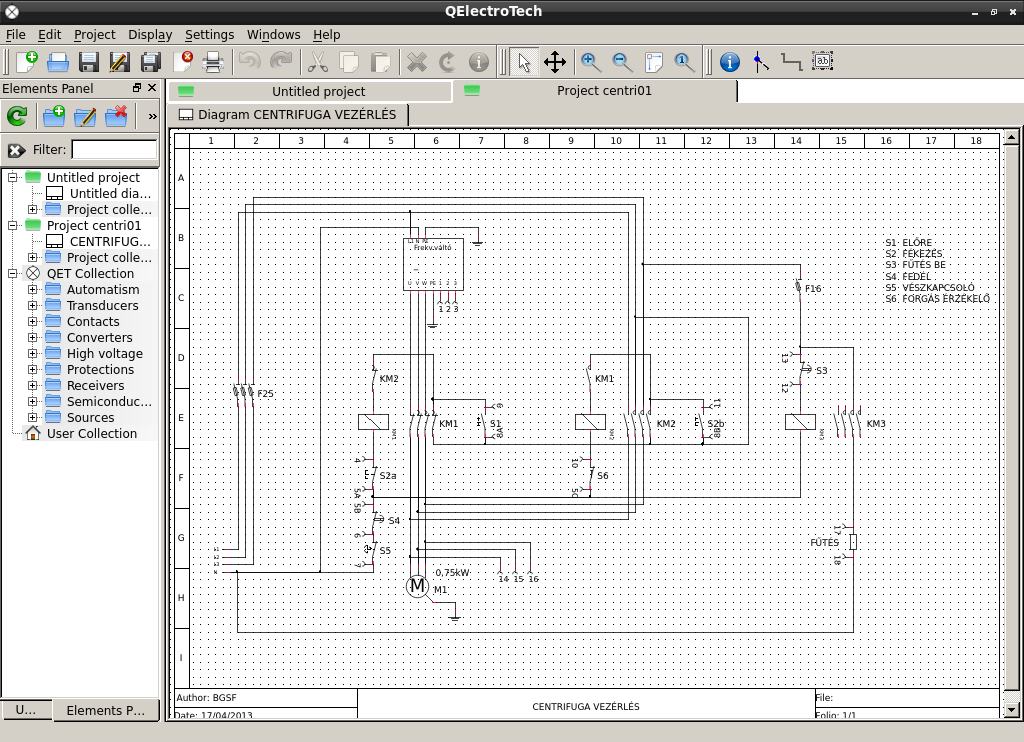
Task: Expand the Automatism folder
Action: 32,290
